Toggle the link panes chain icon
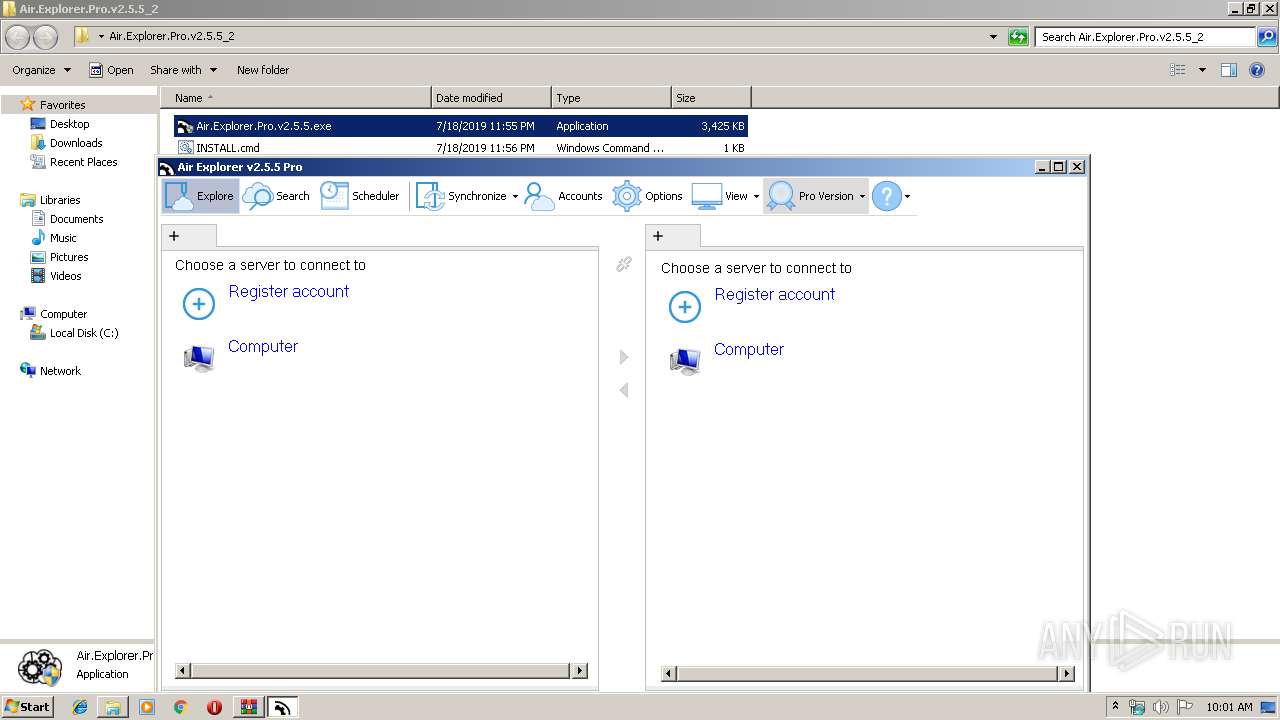This screenshot has width=1280, height=720. pyautogui.click(x=624, y=264)
